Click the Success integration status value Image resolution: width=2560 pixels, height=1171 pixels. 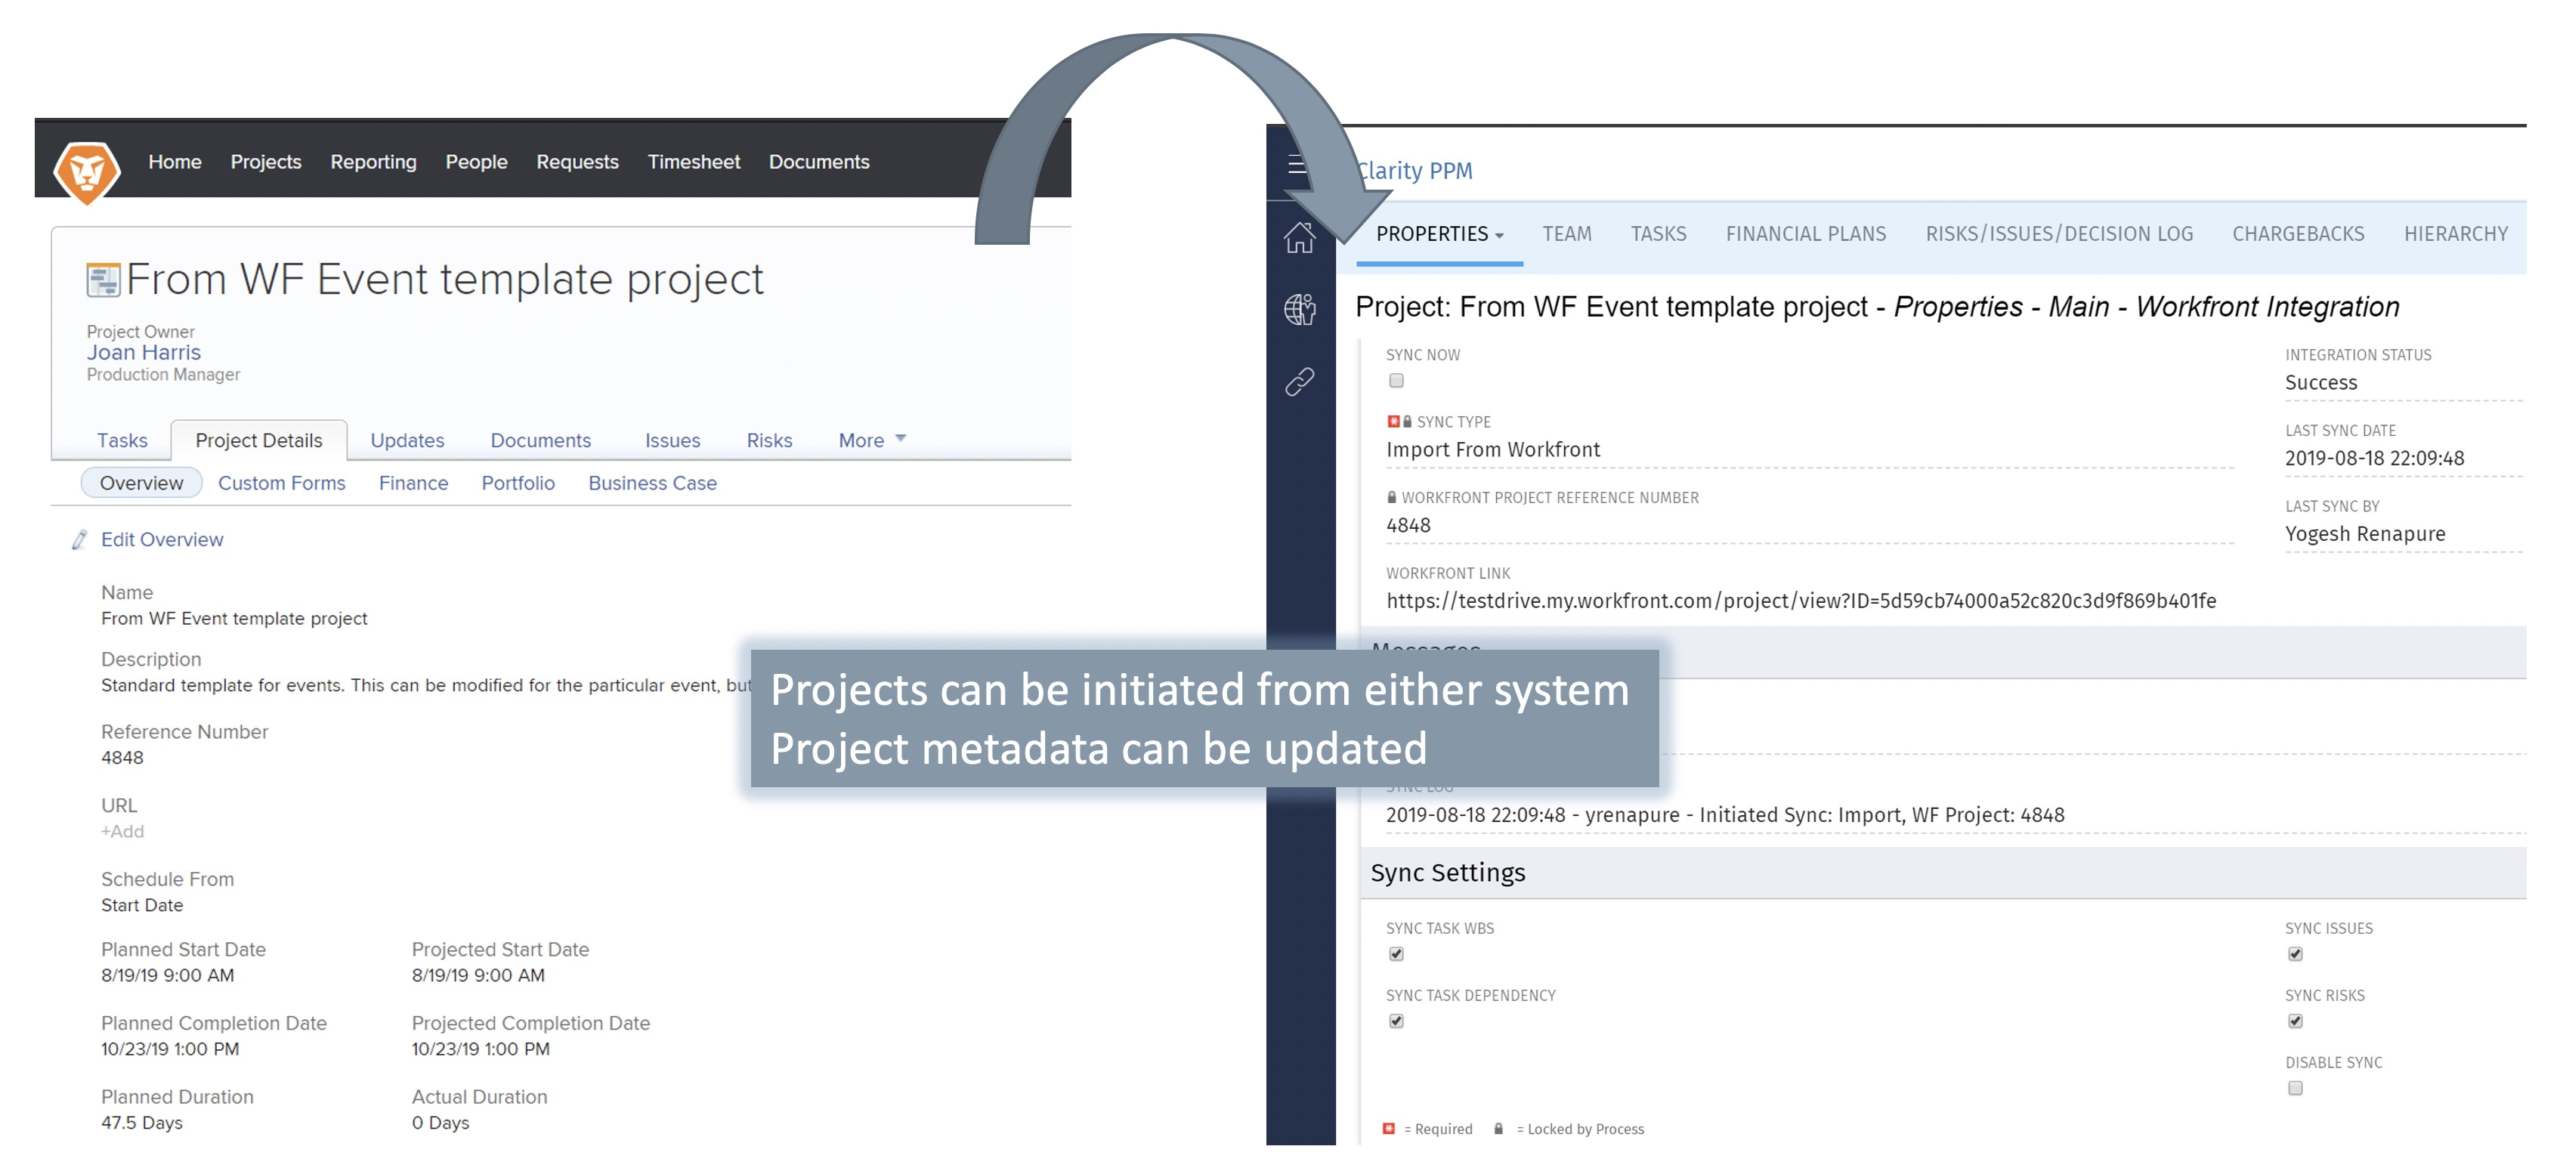pos(2320,383)
